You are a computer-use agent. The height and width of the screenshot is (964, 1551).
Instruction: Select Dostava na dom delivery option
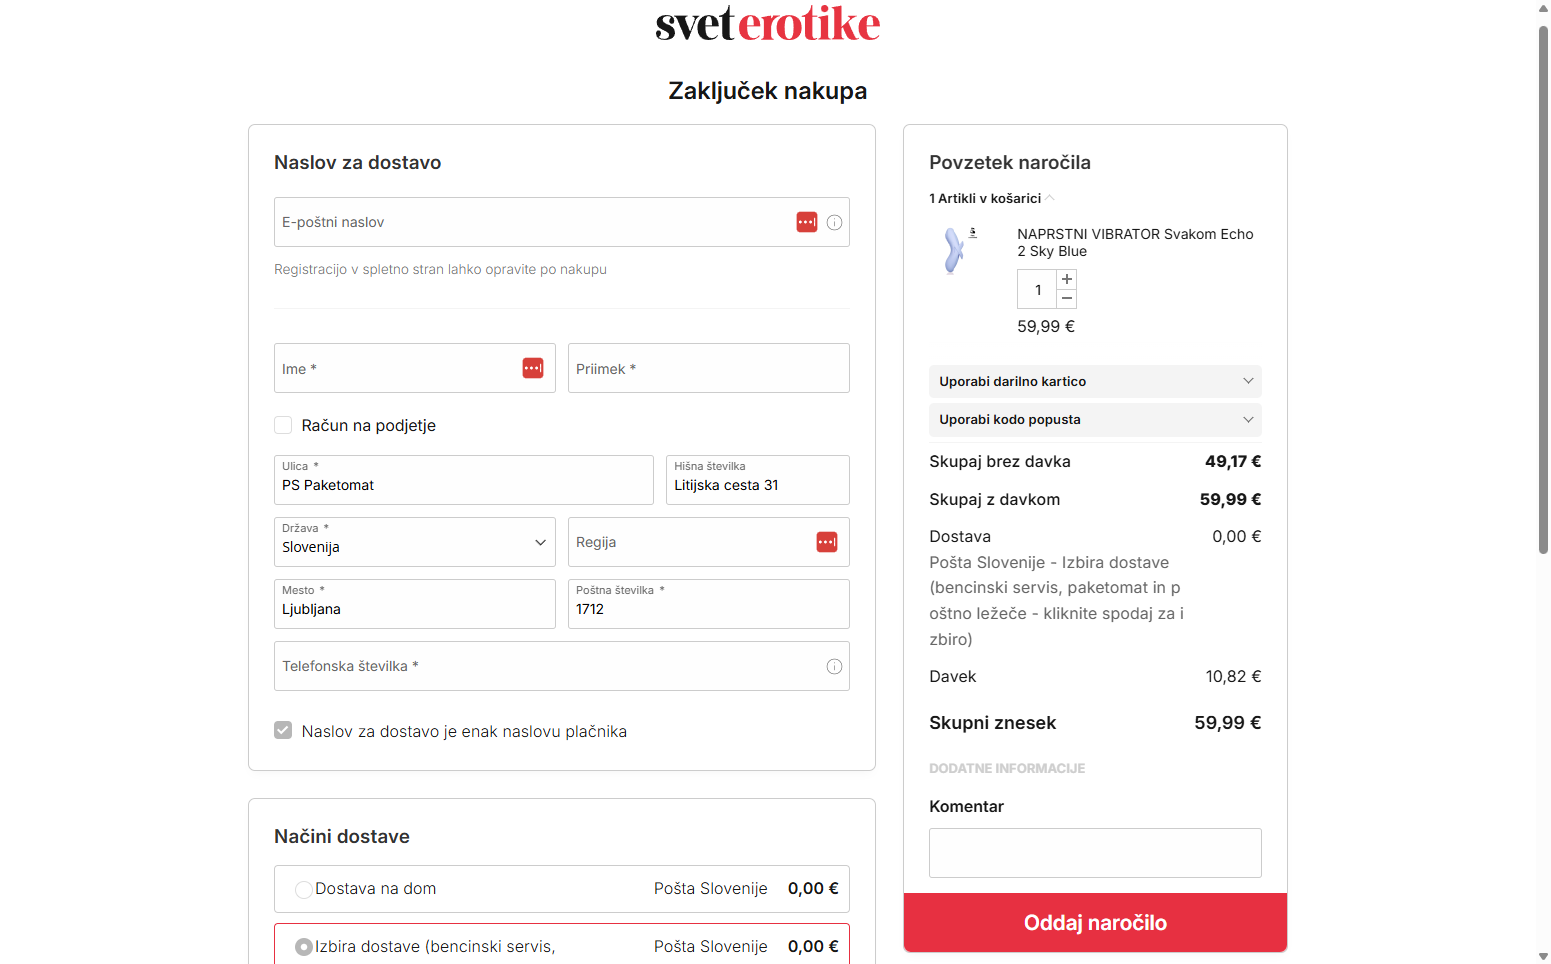point(304,889)
